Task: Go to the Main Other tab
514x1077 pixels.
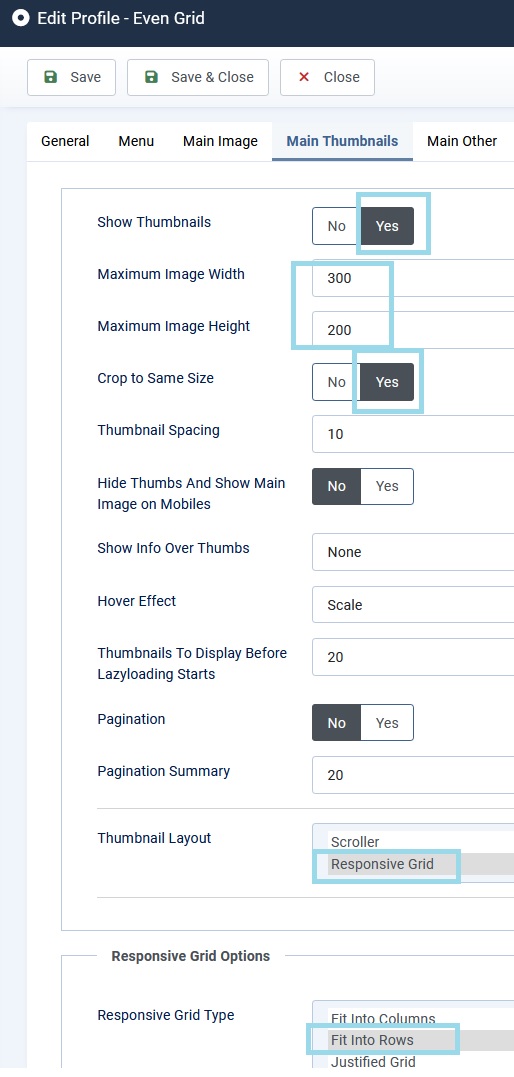Action: [x=462, y=141]
